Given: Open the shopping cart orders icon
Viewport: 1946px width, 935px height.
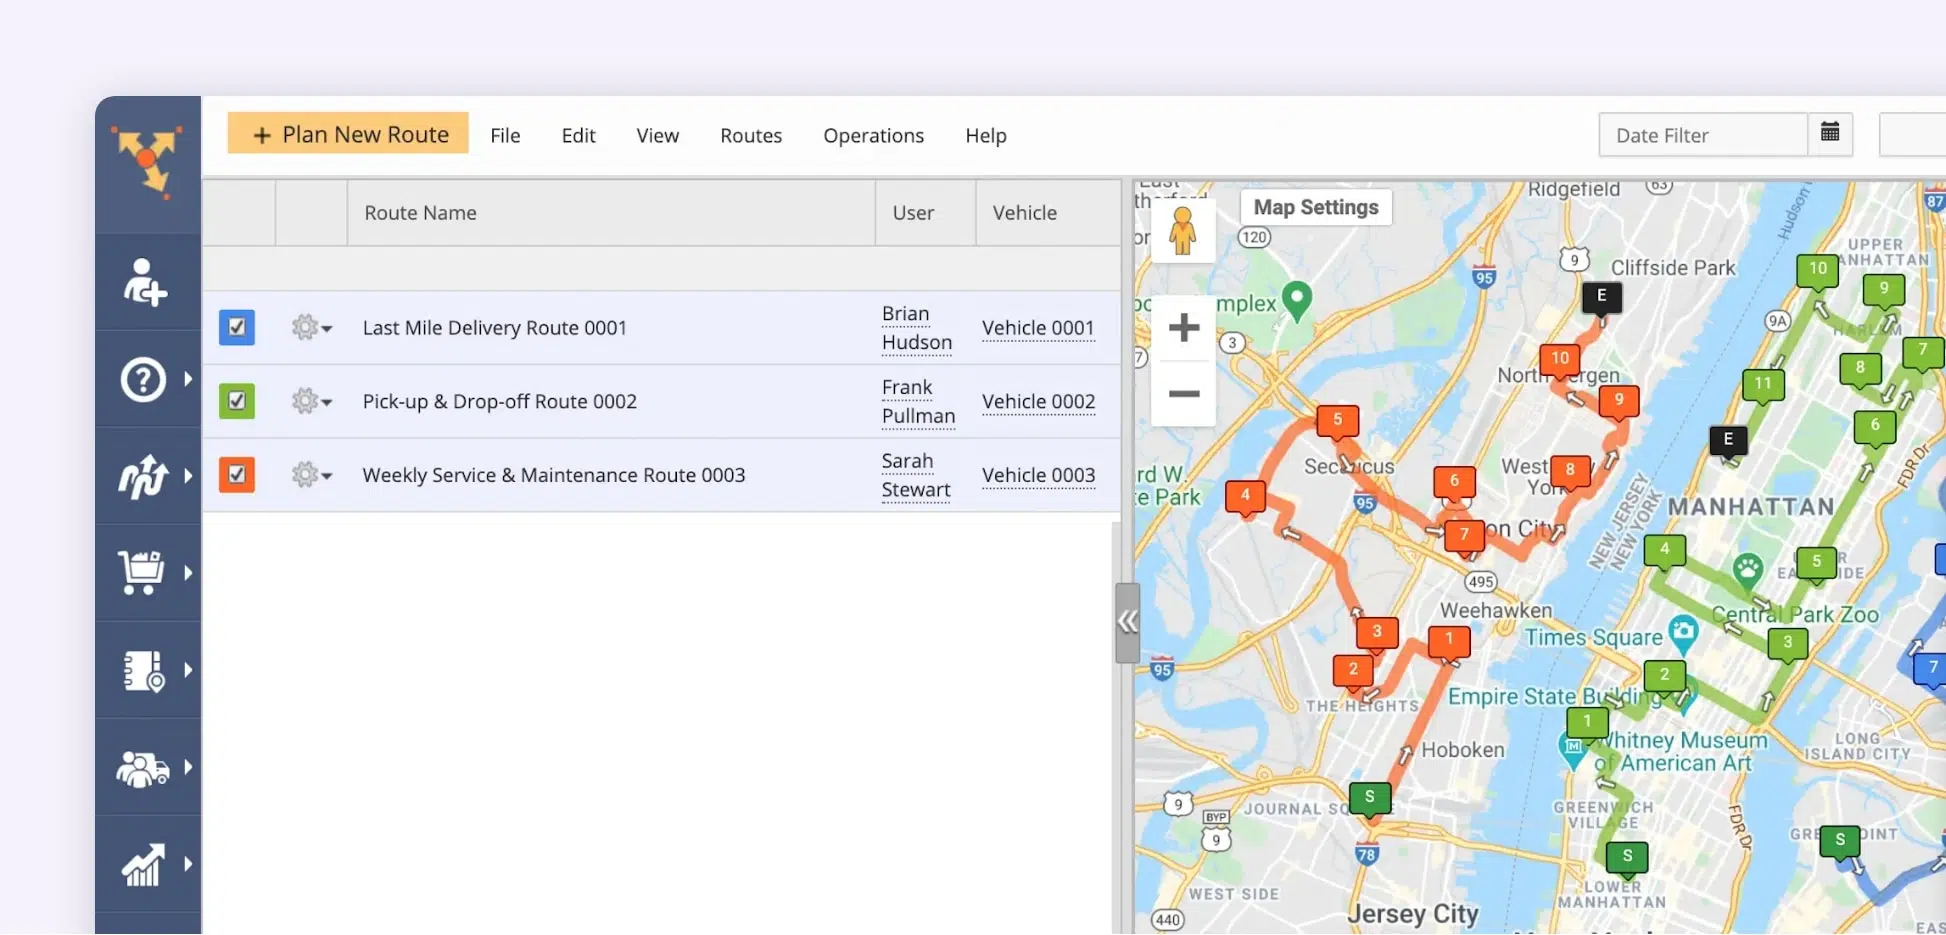Looking at the screenshot, I should click(141, 573).
